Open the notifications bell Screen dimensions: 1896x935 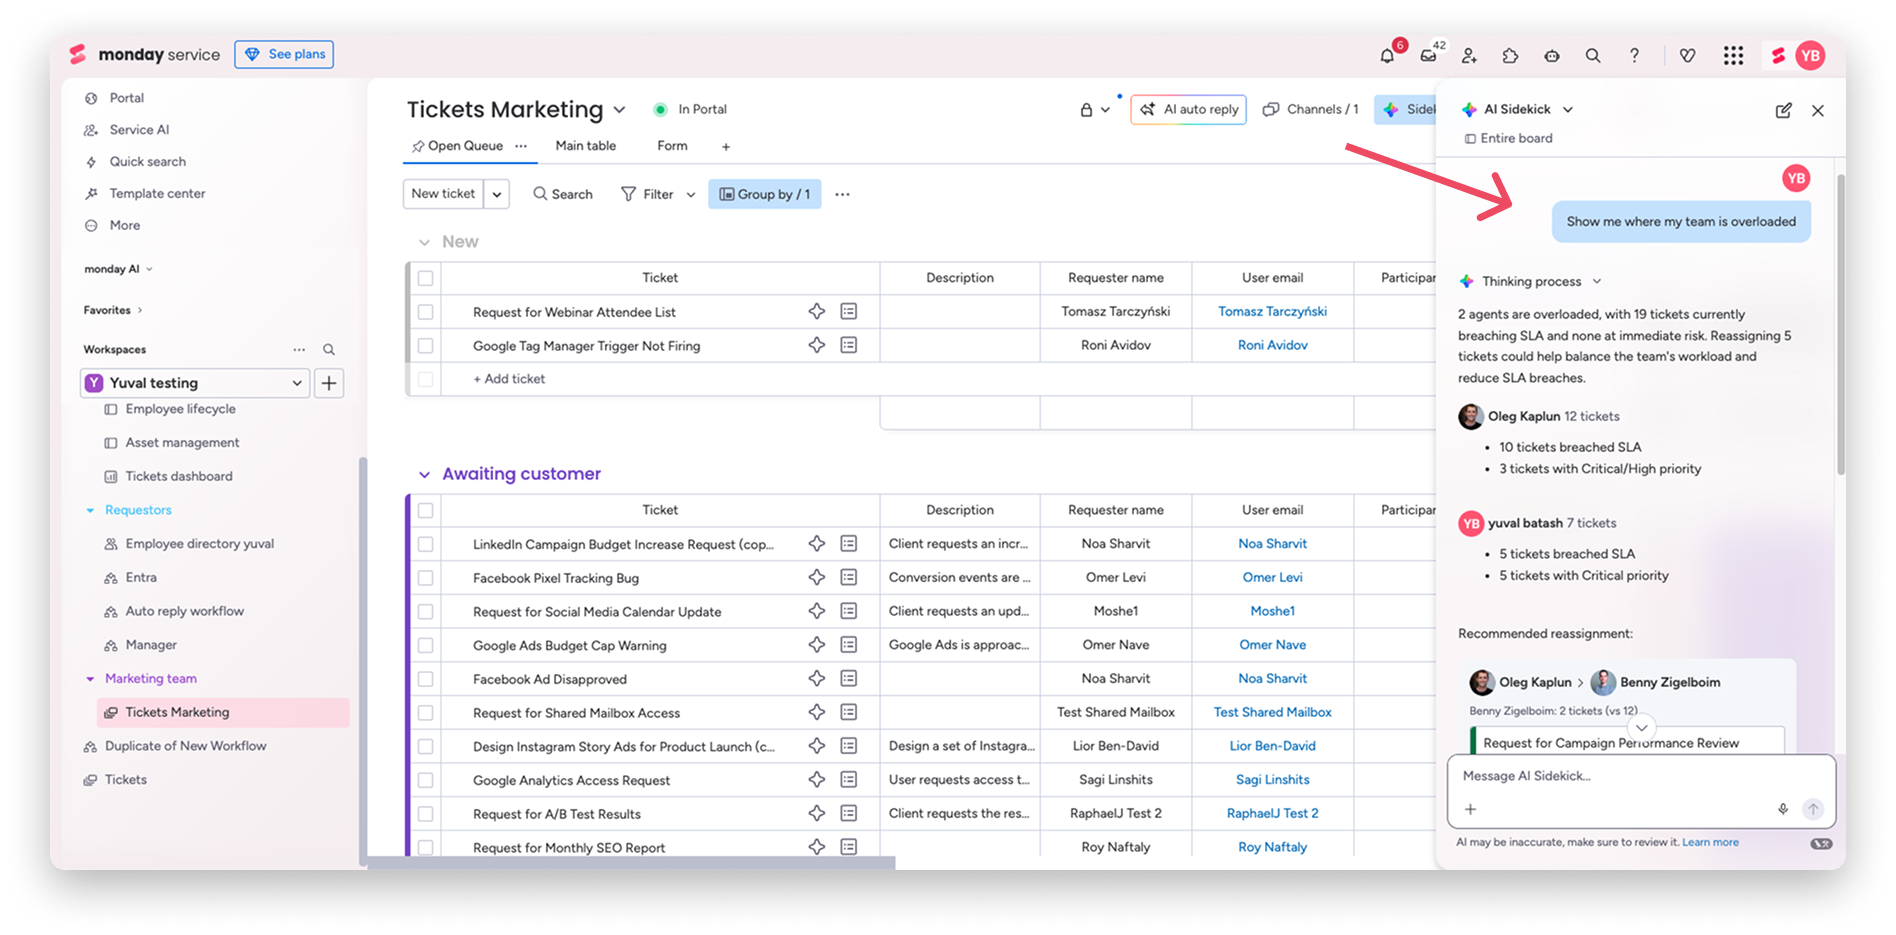click(1387, 56)
